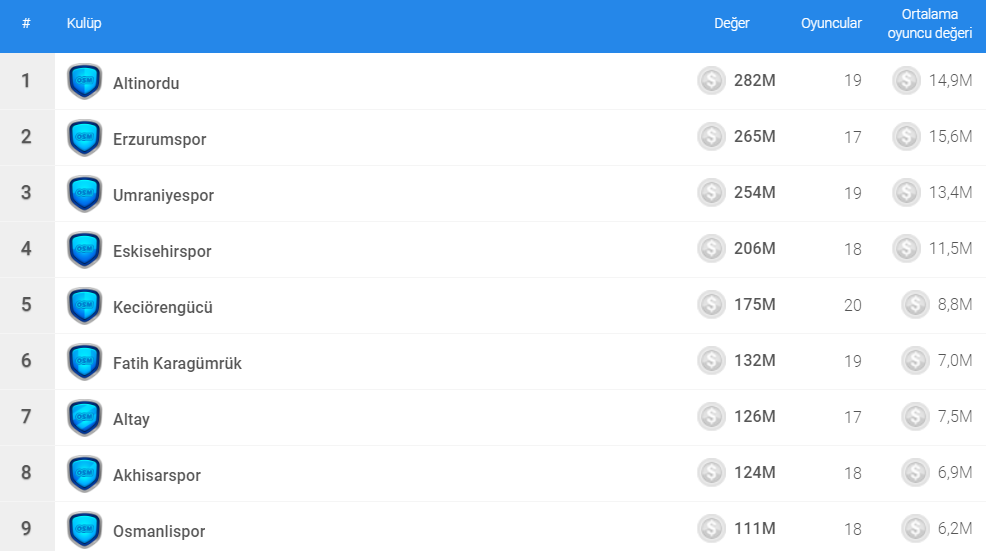Click coin icon next to Akhisarspor's 124M
This screenshot has width=986, height=551.
click(711, 473)
